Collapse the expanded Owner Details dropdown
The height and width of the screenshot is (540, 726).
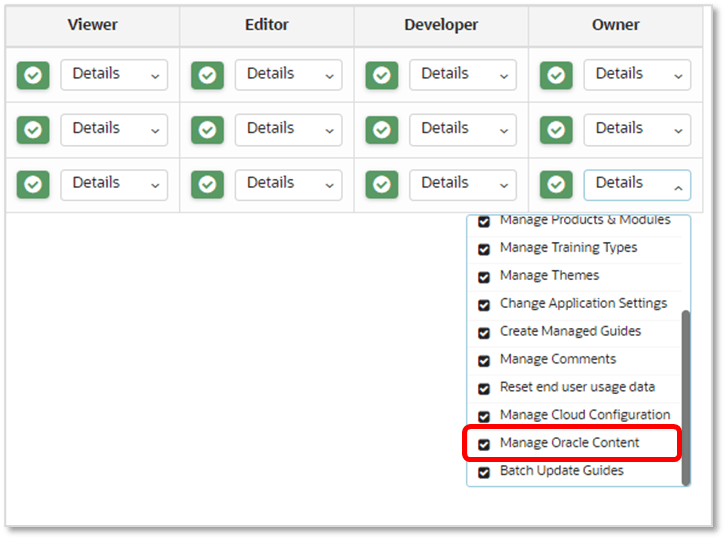[x=637, y=185]
